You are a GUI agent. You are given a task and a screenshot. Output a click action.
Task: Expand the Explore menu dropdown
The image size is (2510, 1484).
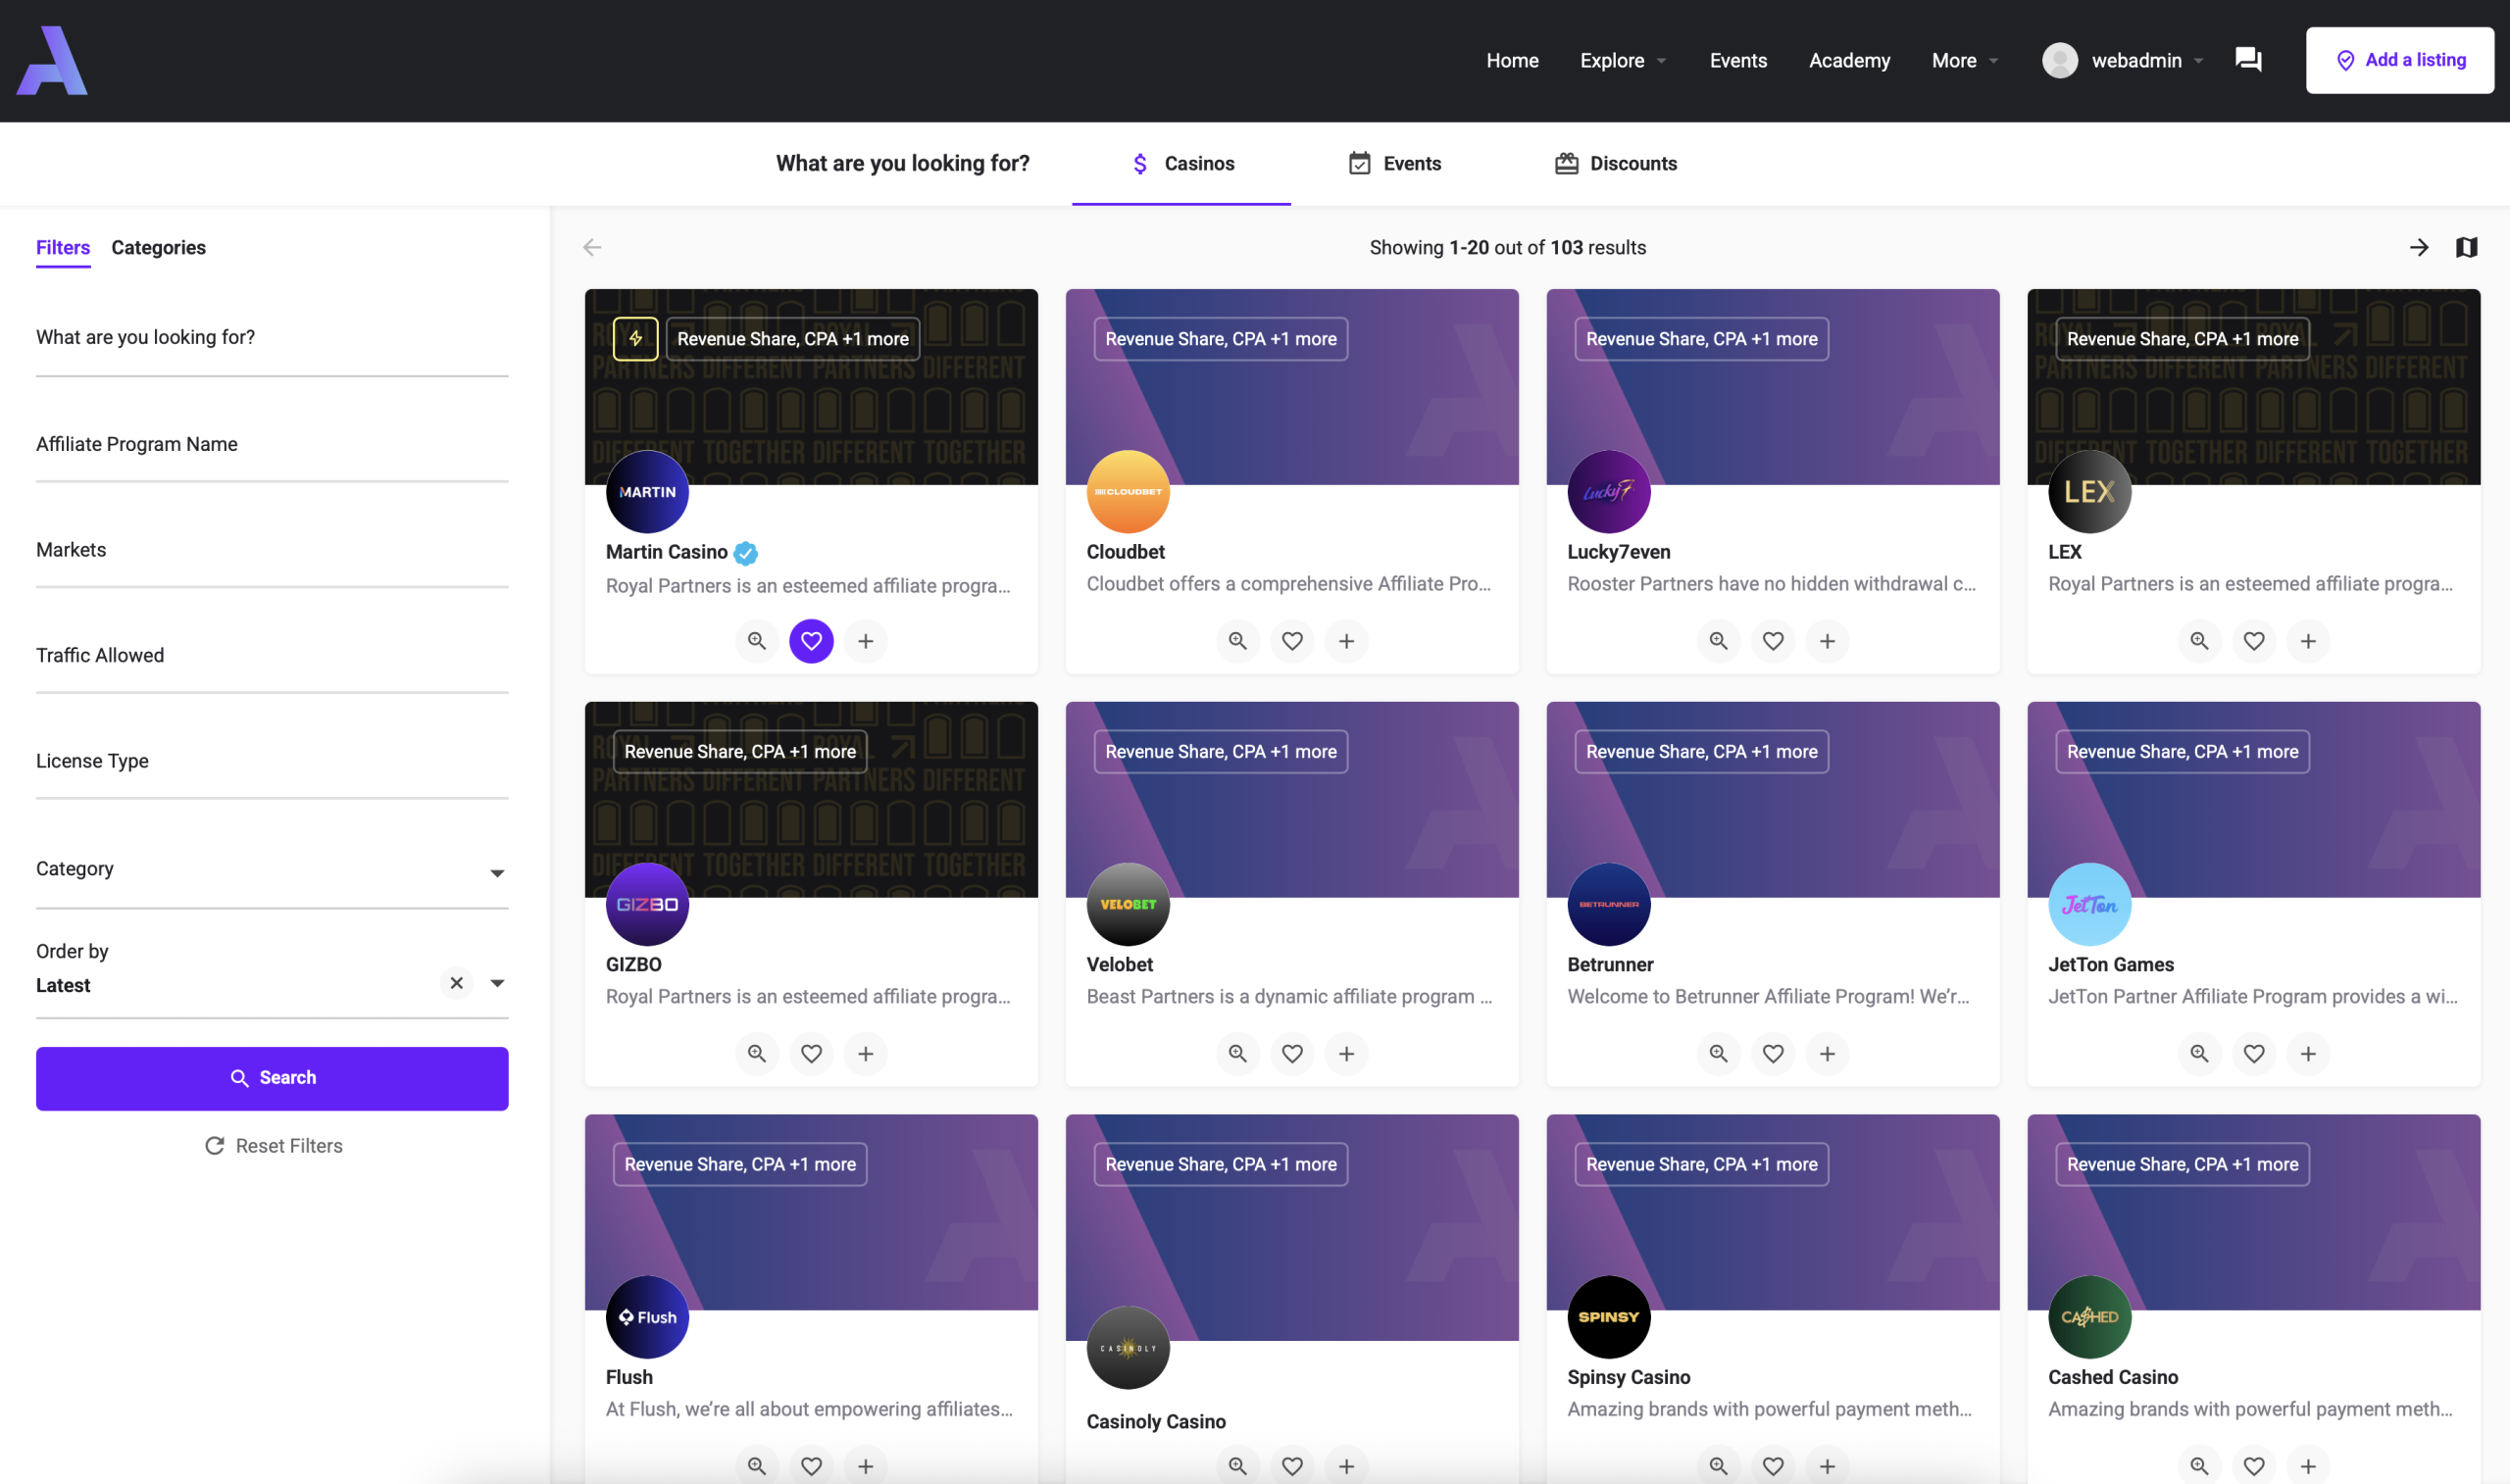[1623, 60]
